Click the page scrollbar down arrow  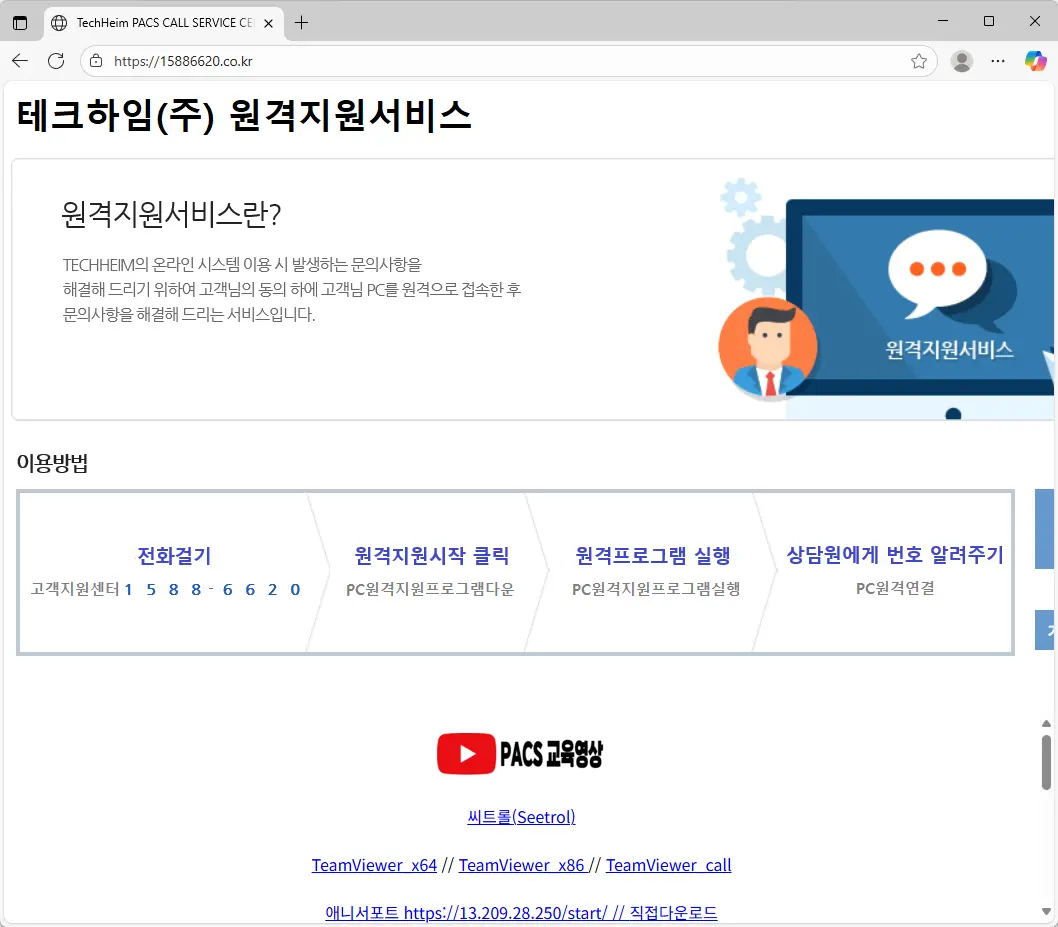pyautogui.click(x=1046, y=911)
